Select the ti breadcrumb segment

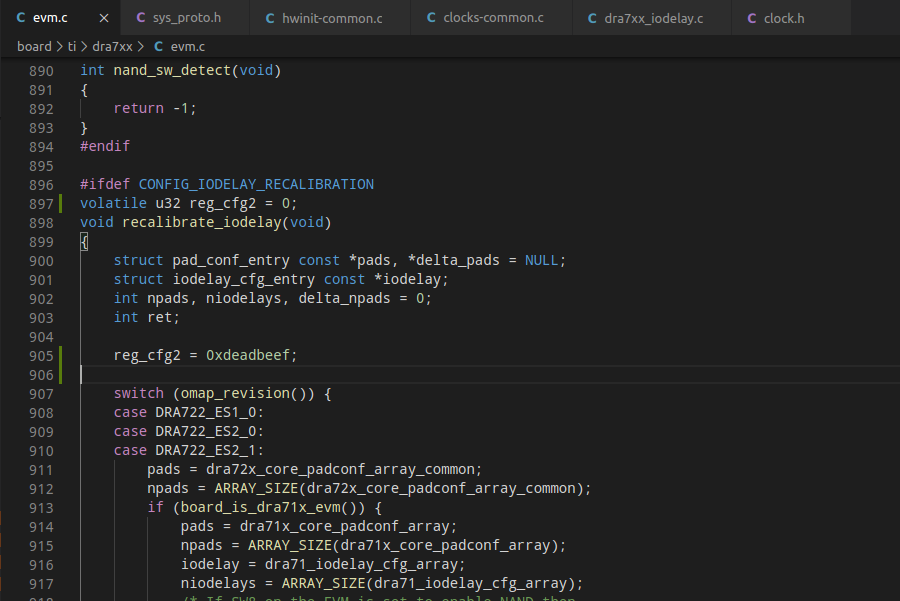point(72,46)
